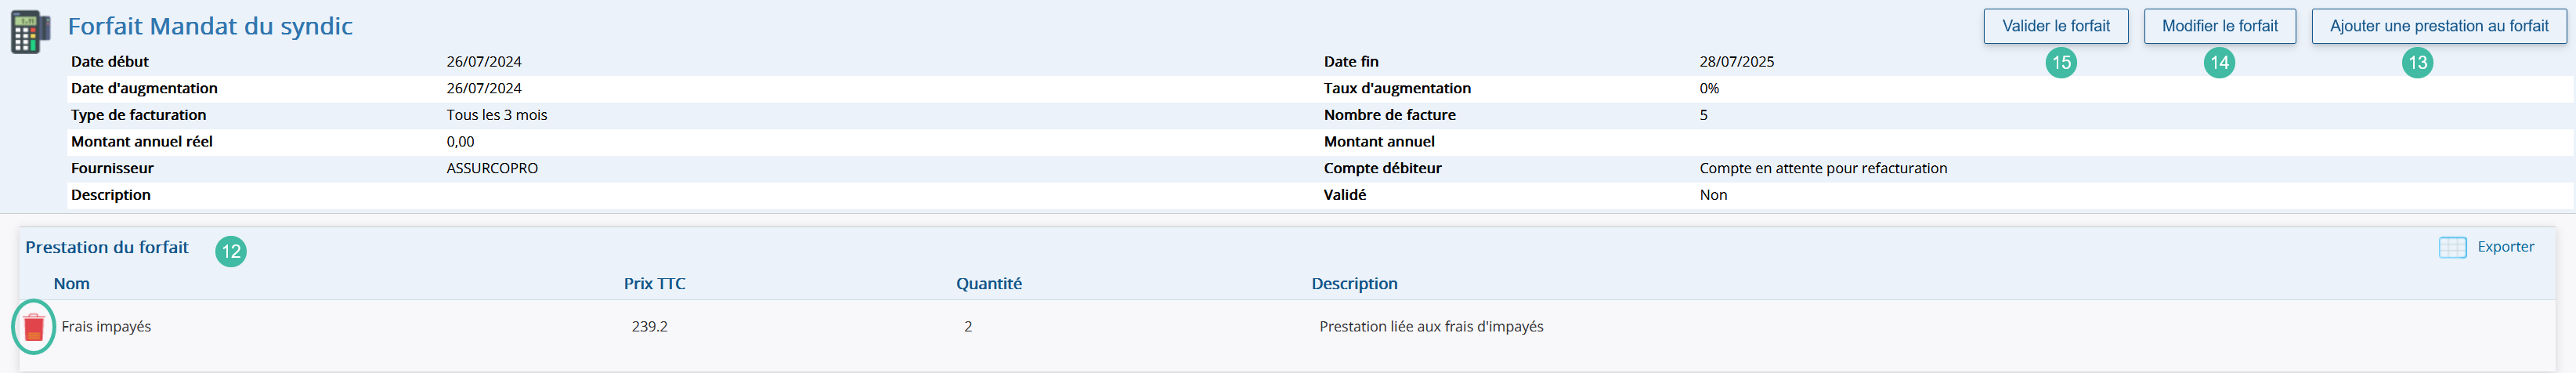Image resolution: width=2576 pixels, height=373 pixels.
Task: Click the Prestation du forfait section heading
Action: tap(107, 247)
